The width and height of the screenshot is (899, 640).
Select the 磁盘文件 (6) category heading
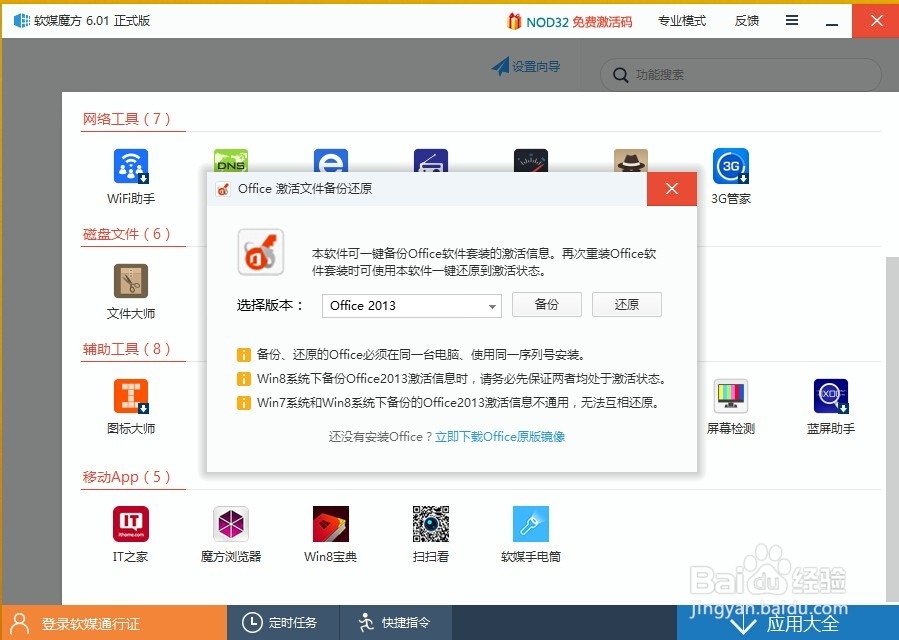tap(127, 234)
